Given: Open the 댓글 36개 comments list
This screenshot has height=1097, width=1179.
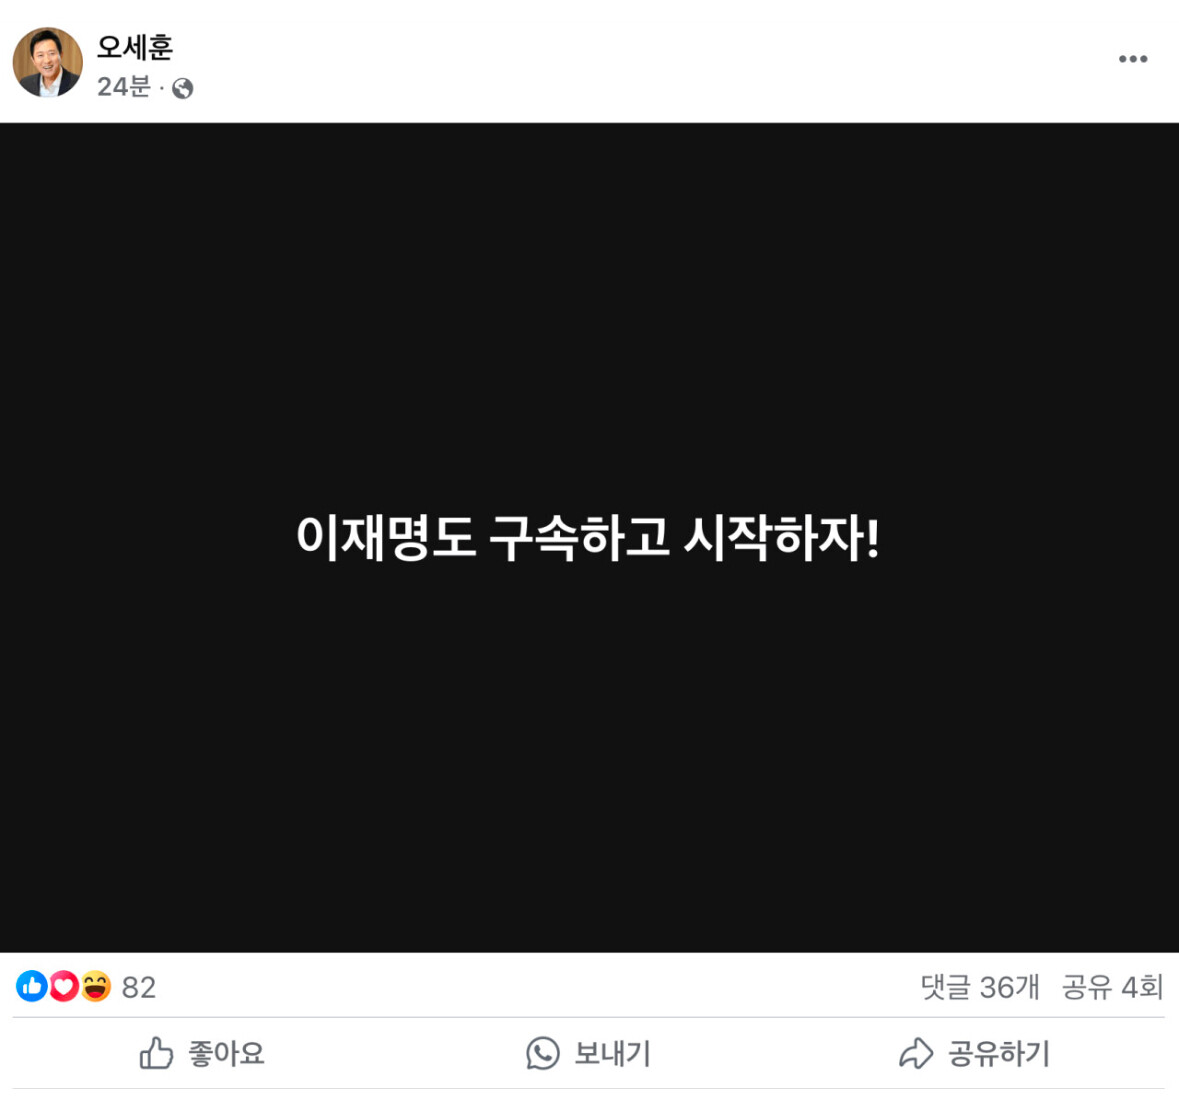Looking at the screenshot, I should pyautogui.click(x=980, y=986).
